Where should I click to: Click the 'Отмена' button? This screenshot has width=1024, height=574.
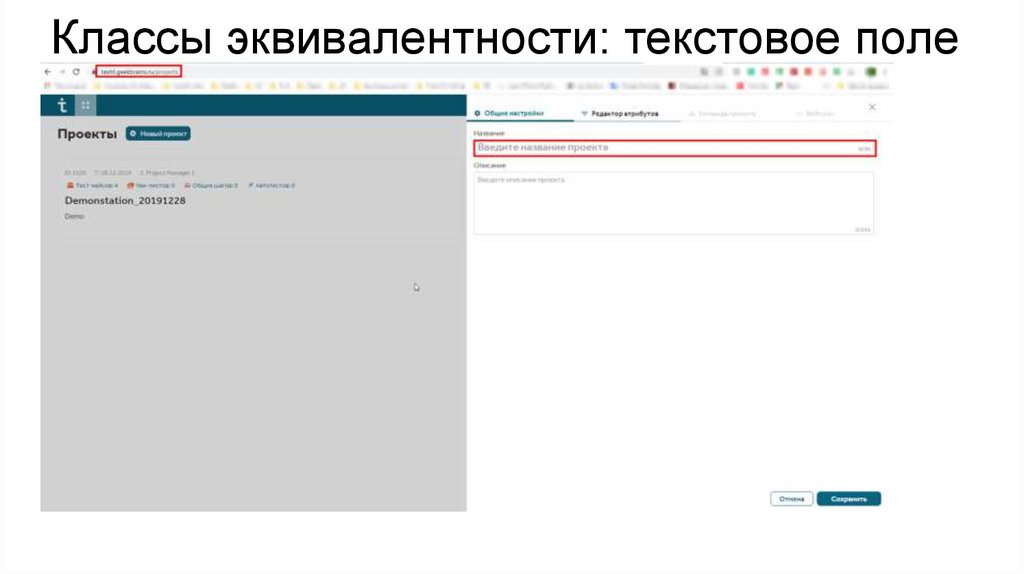tap(792, 499)
